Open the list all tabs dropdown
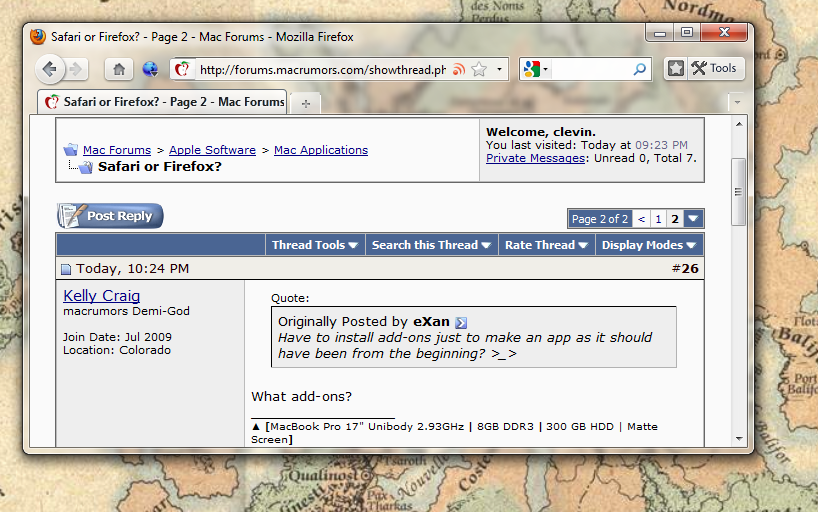Screen dimensions: 818x512 pyautogui.click(x=737, y=102)
